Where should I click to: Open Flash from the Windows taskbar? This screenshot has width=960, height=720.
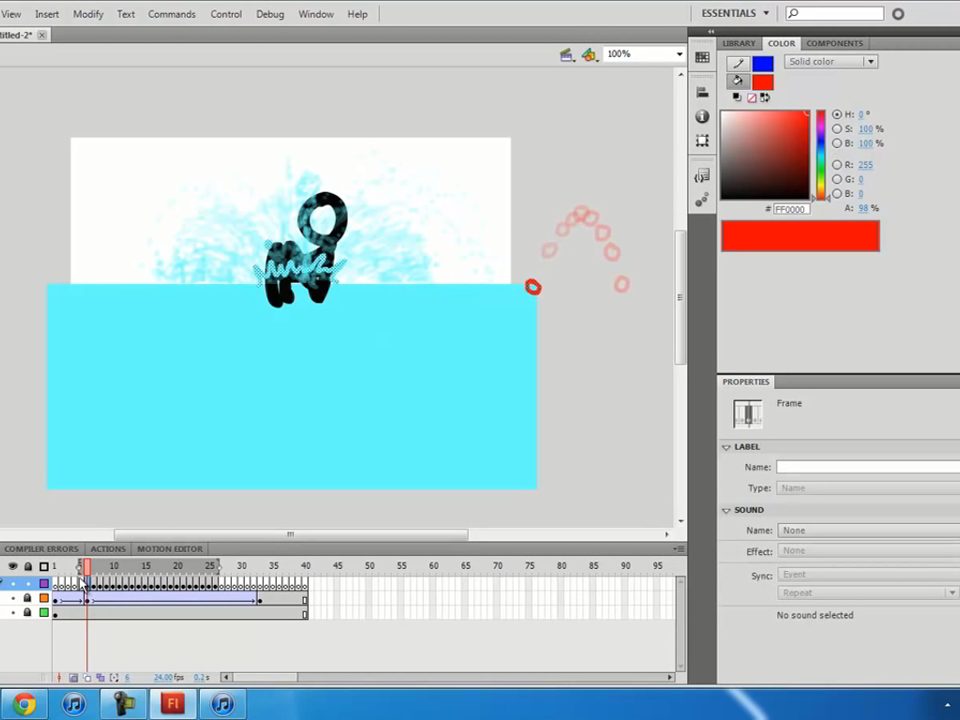(172, 704)
